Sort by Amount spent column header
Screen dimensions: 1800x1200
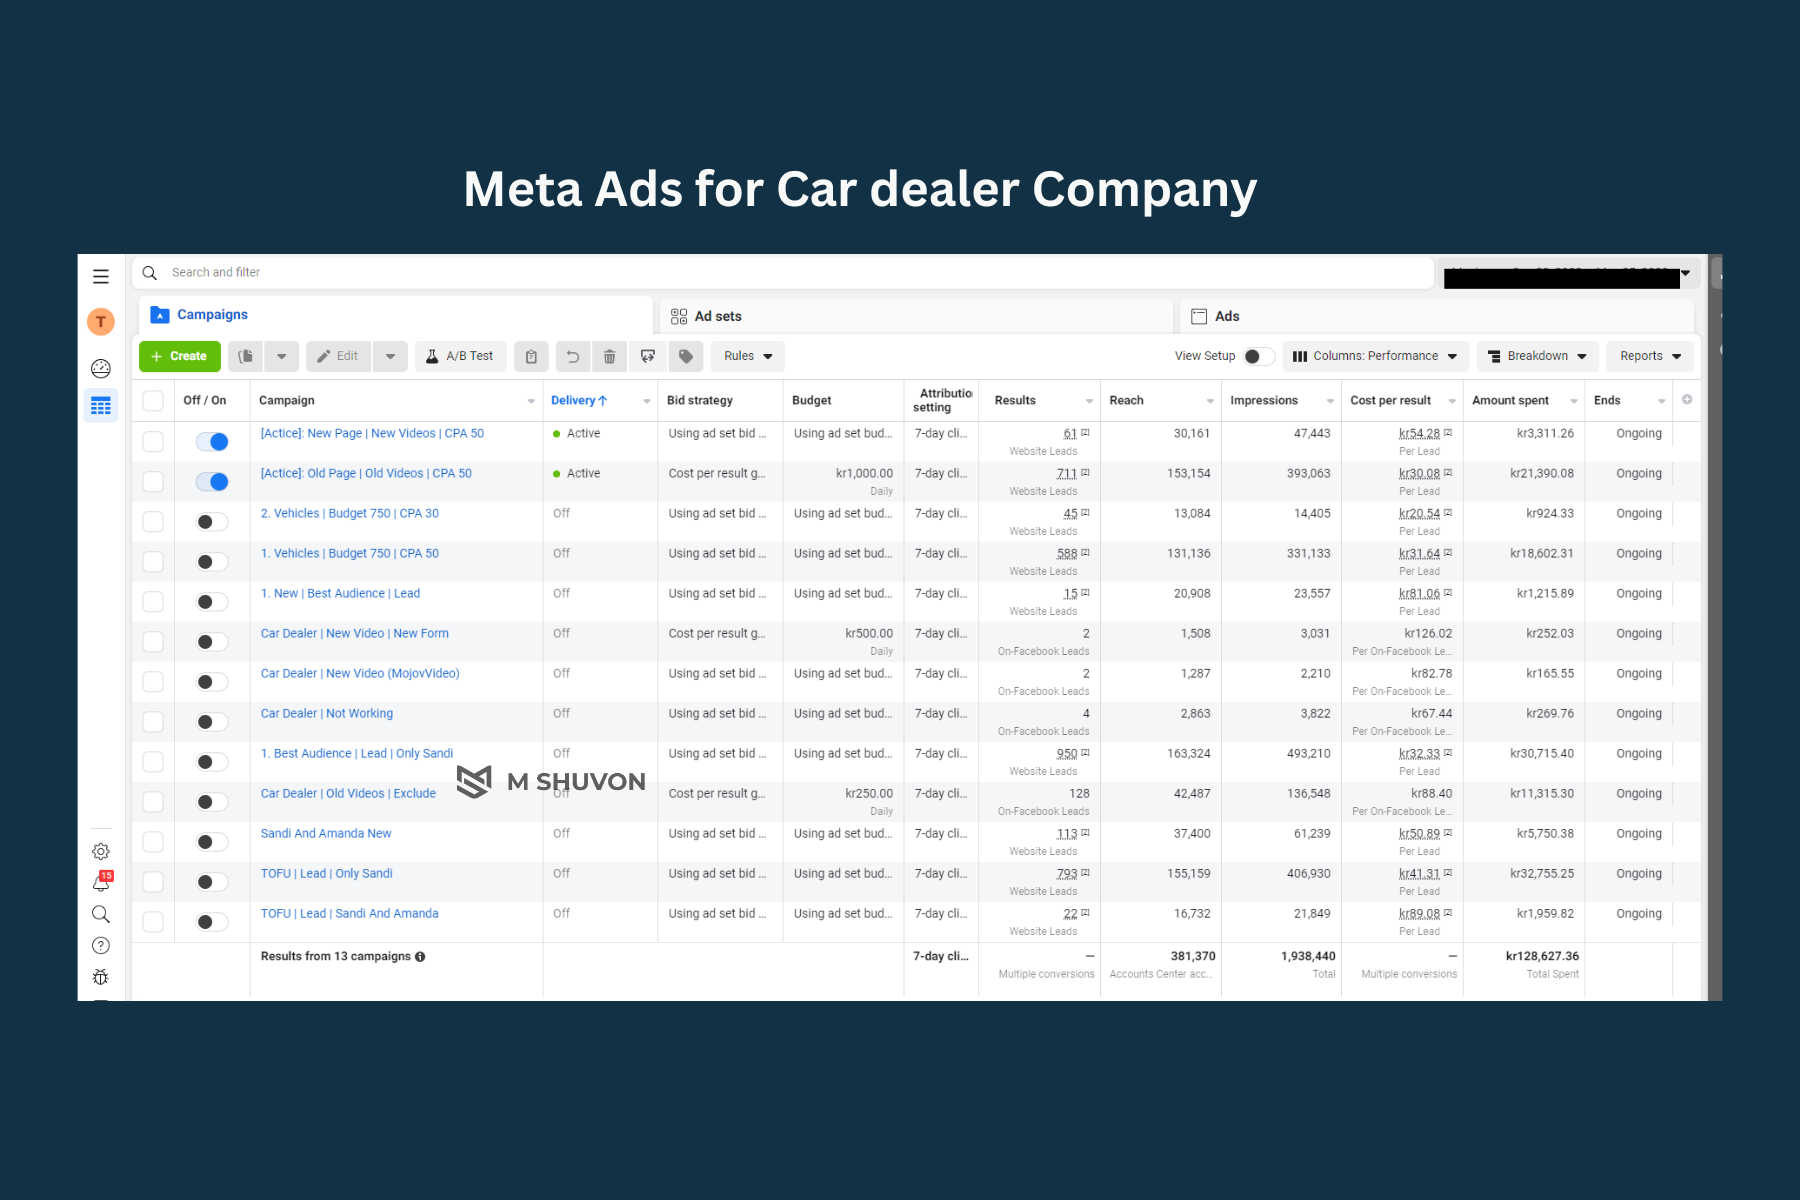click(x=1510, y=401)
